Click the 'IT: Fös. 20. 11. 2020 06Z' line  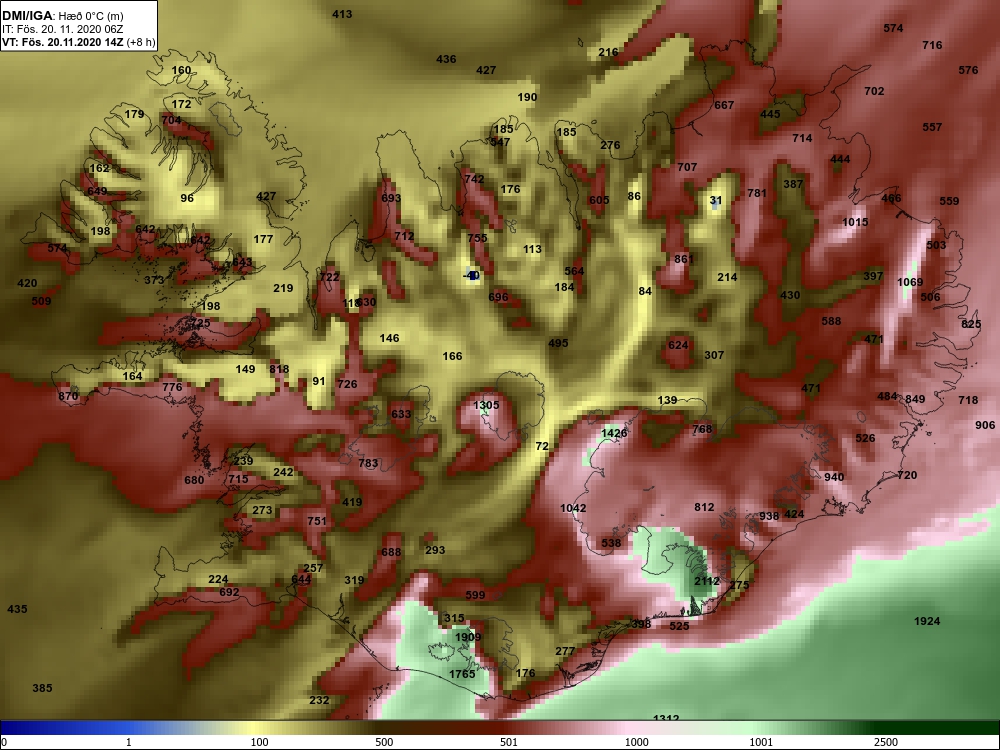[x=62, y=29]
